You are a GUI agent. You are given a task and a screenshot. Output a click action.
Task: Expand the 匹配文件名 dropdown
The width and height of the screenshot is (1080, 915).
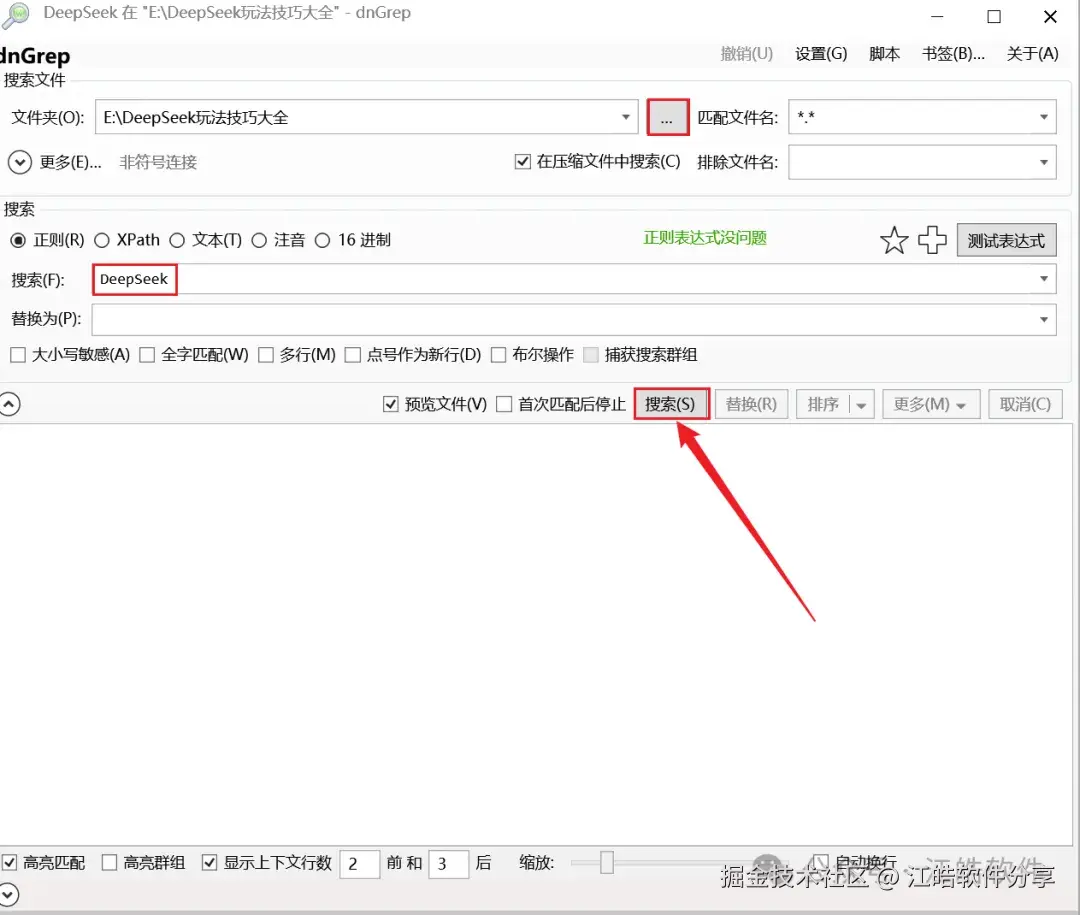point(1044,116)
